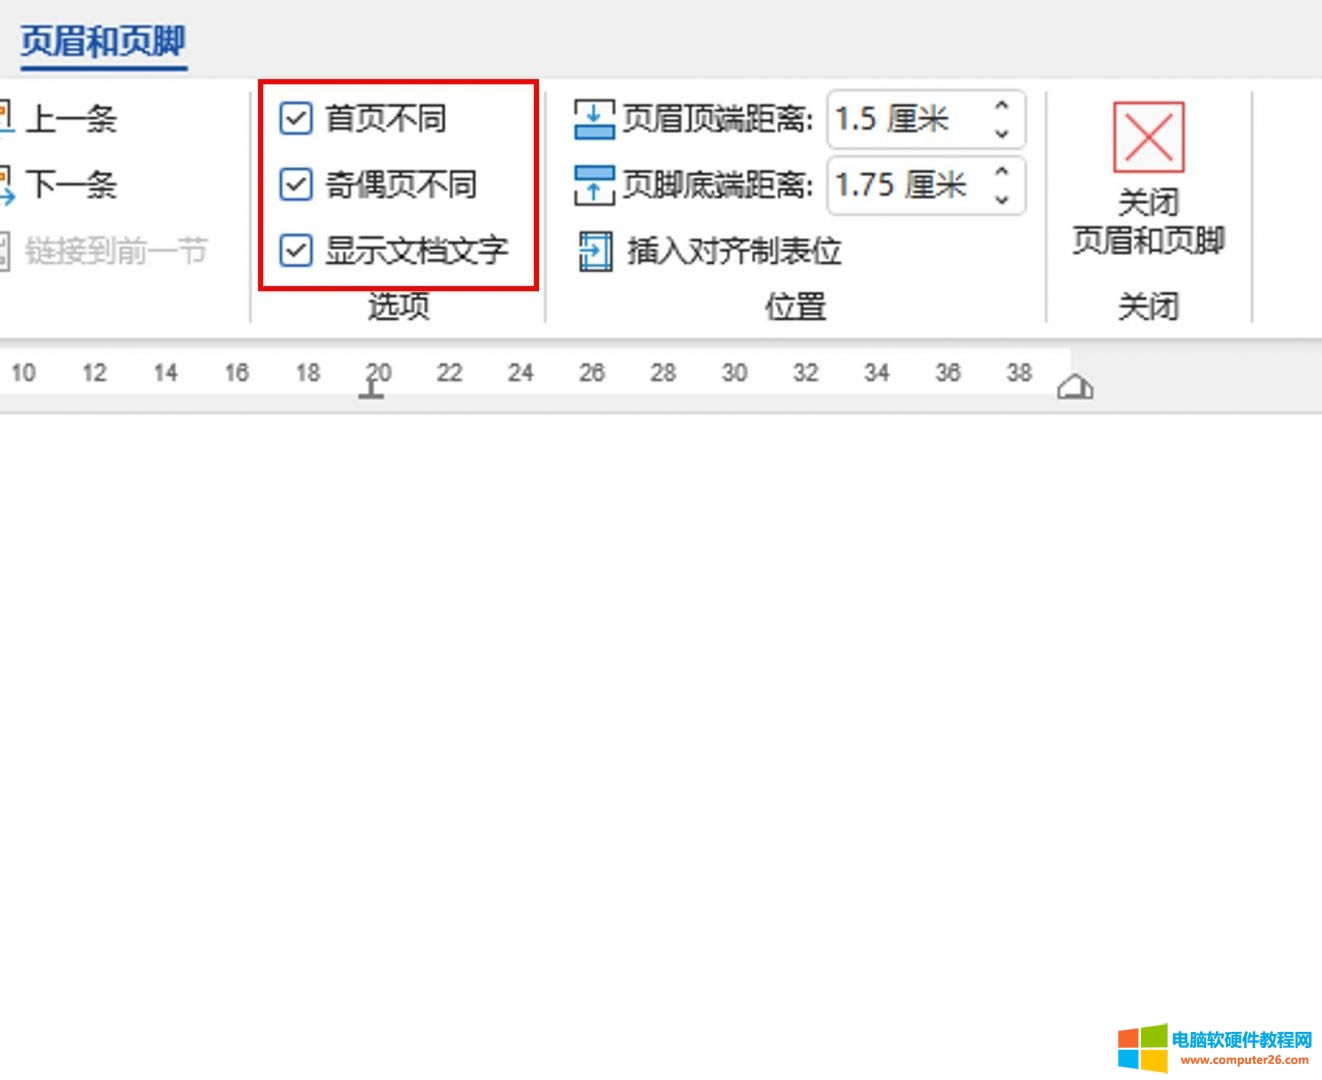1322x1080 pixels.
Task: Close header and footer with the red X
Action: point(1148,138)
